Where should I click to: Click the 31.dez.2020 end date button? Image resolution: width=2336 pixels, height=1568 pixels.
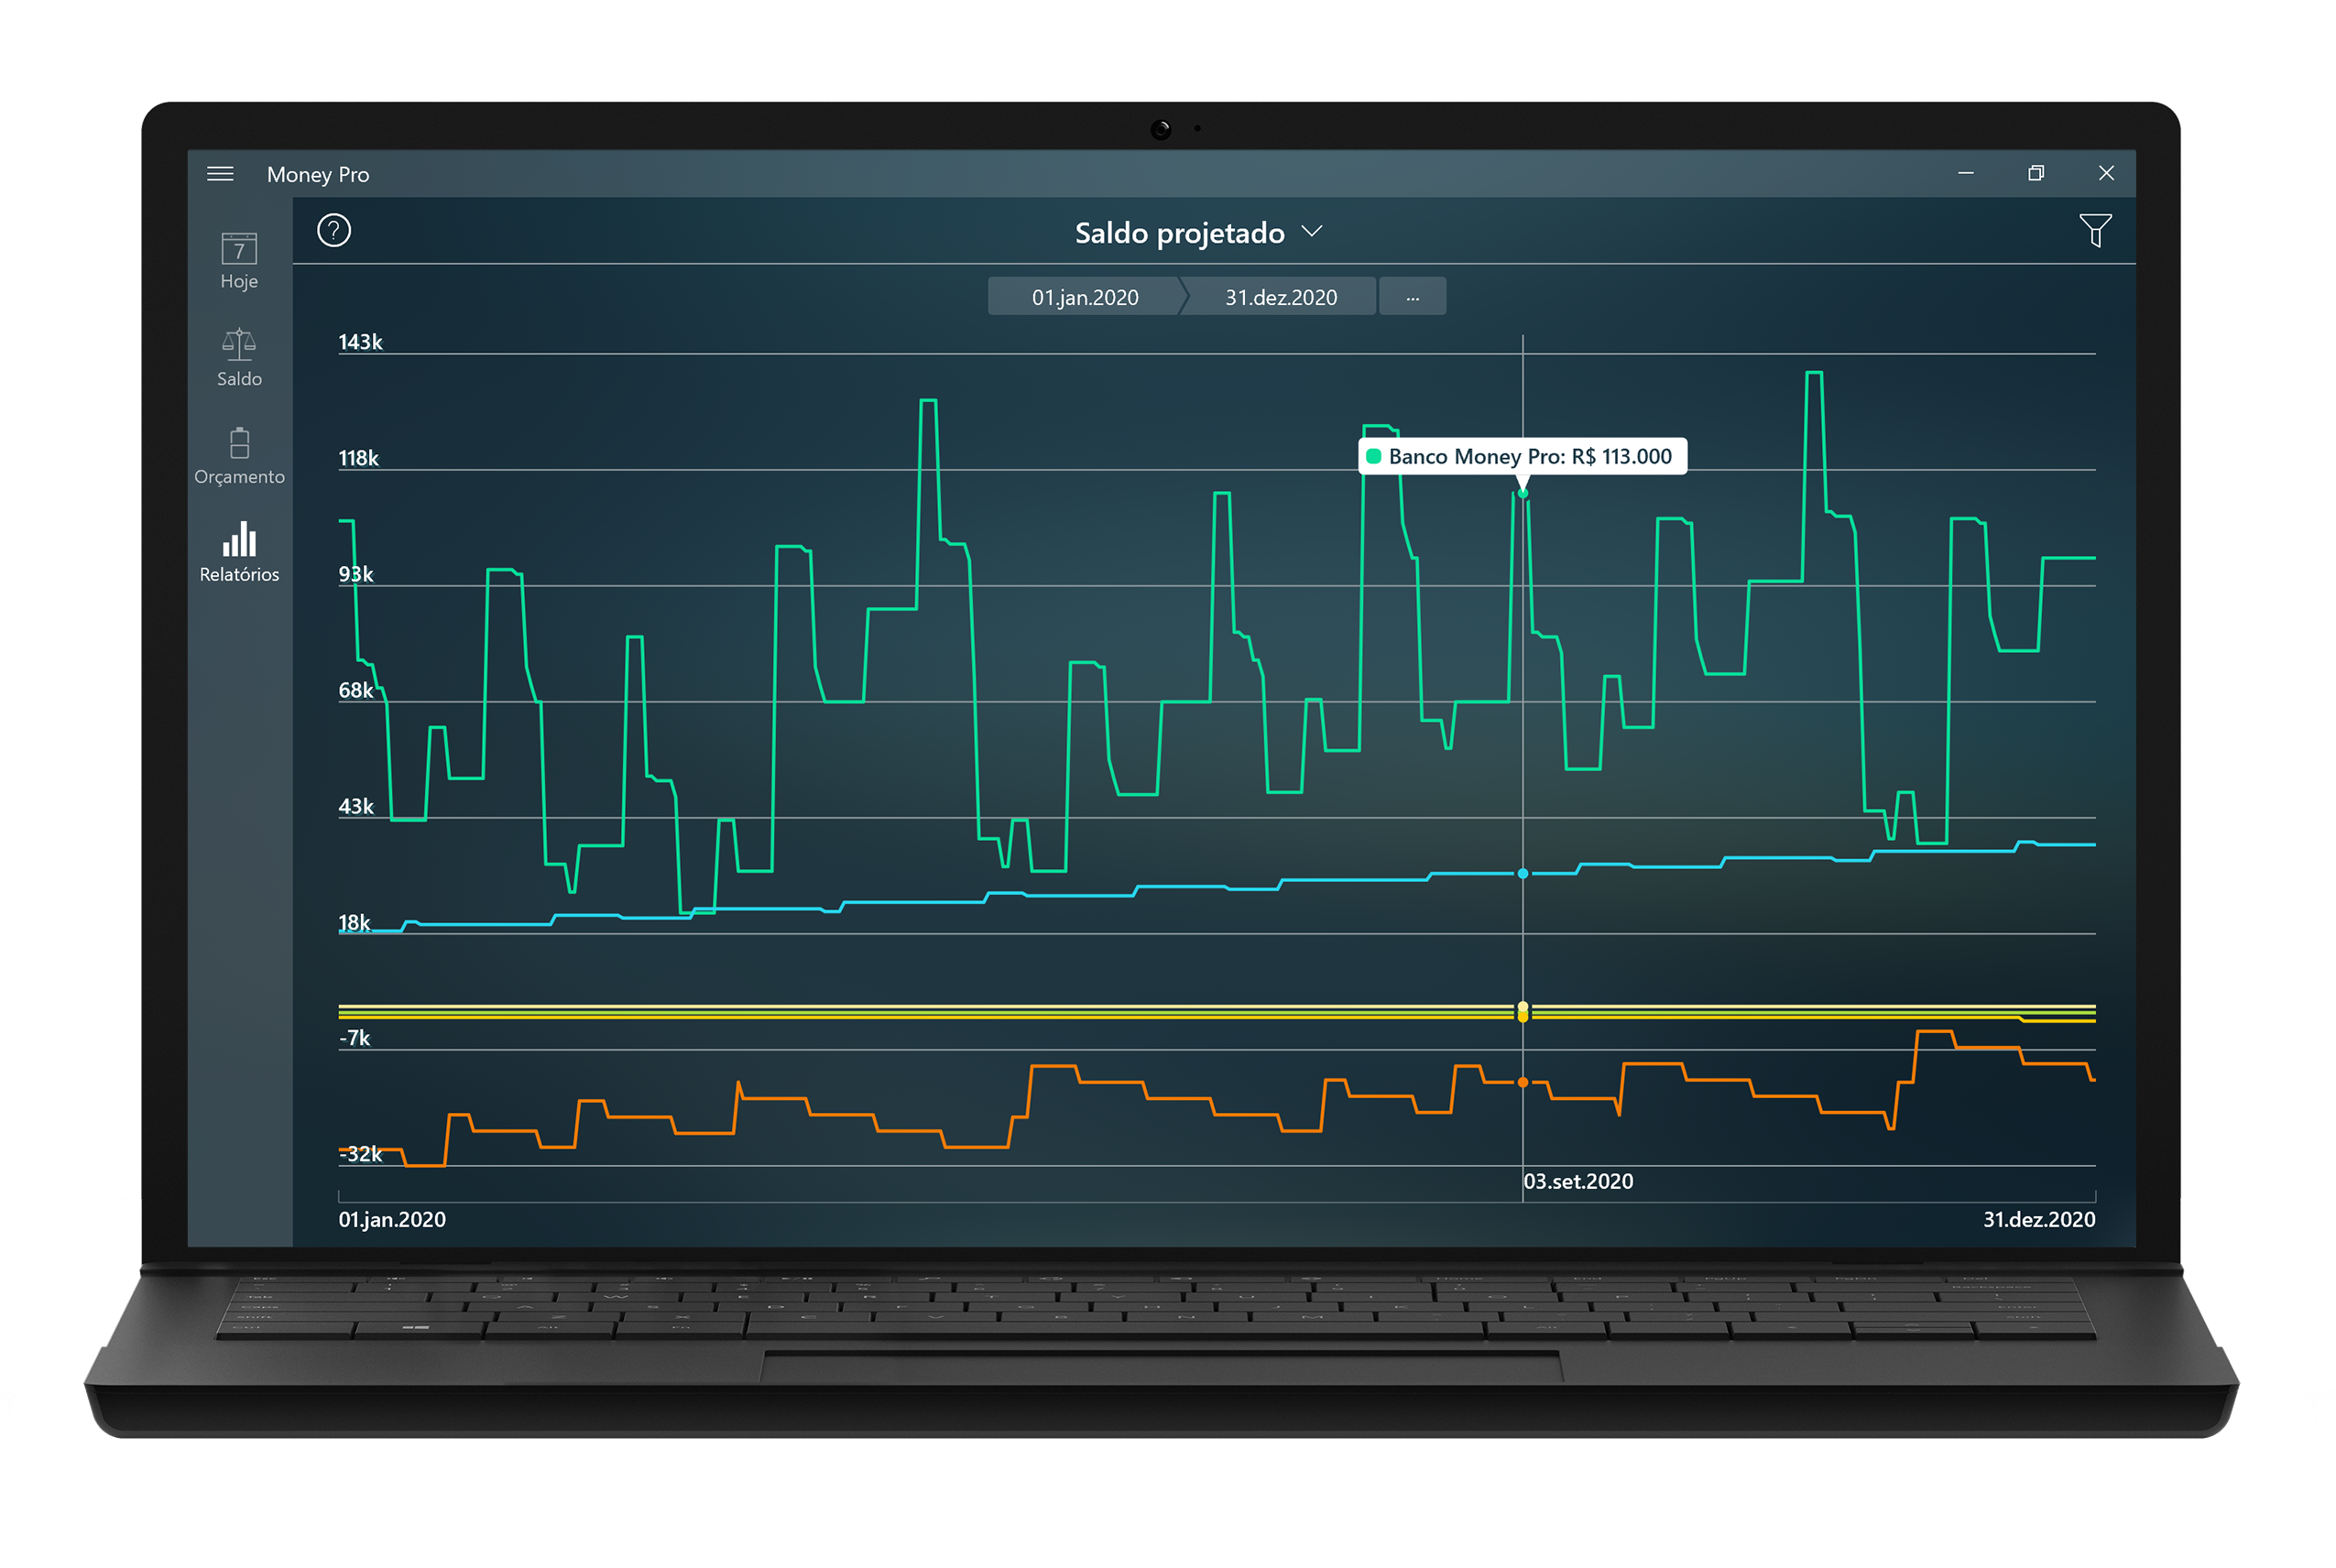[1280, 297]
